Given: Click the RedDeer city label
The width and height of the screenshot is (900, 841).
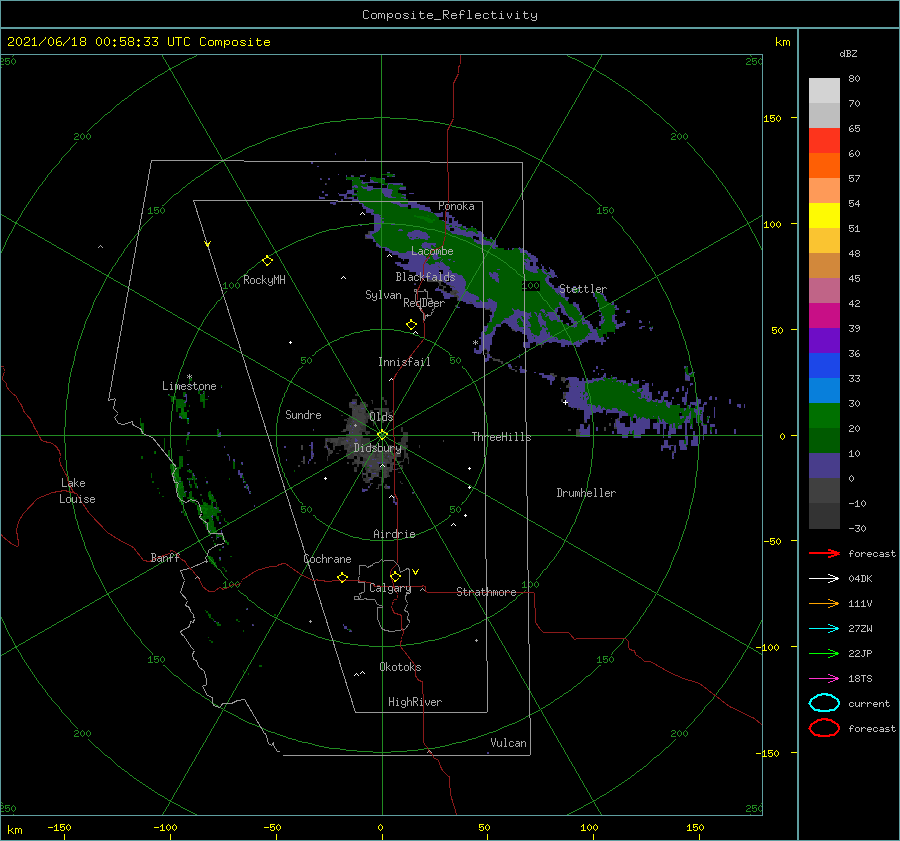Looking at the screenshot, I should point(424,303).
